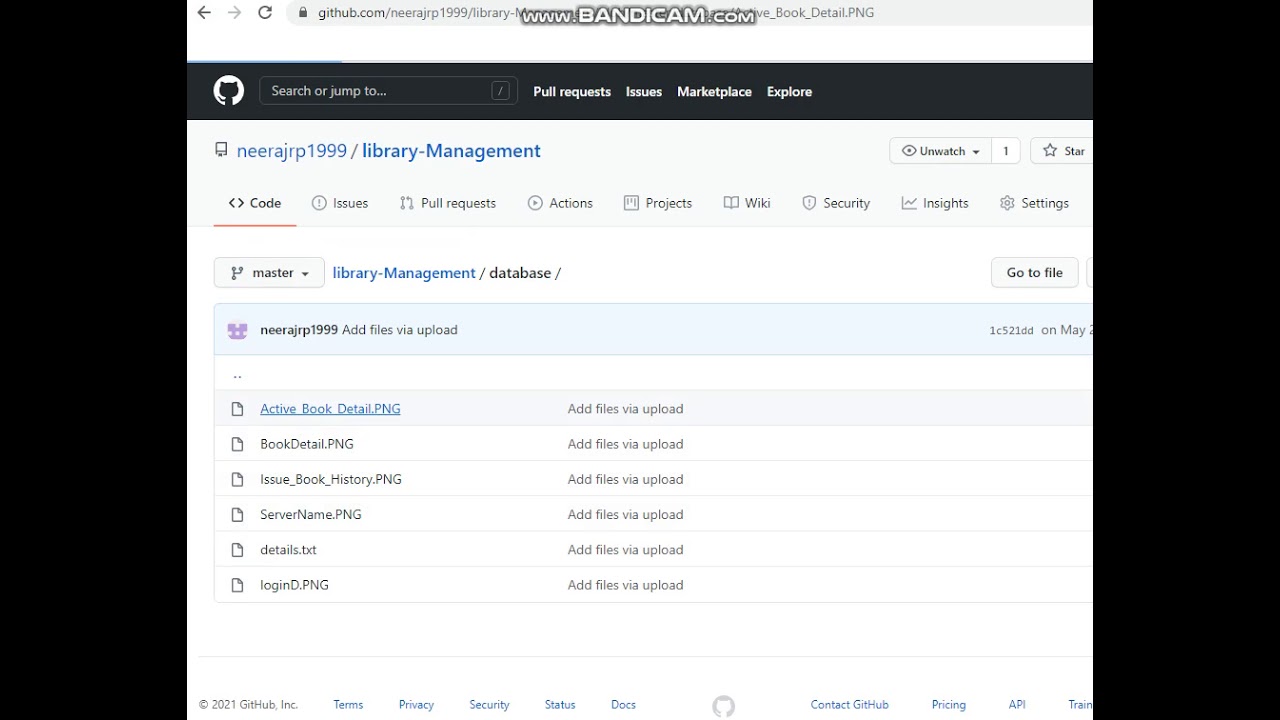Click commit message beside BookDetail.PNG
1280x720 pixels.
(626, 444)
